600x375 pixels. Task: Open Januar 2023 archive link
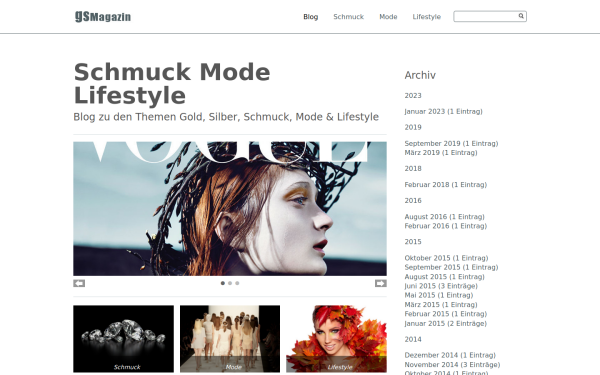click(x=443, y=111)
